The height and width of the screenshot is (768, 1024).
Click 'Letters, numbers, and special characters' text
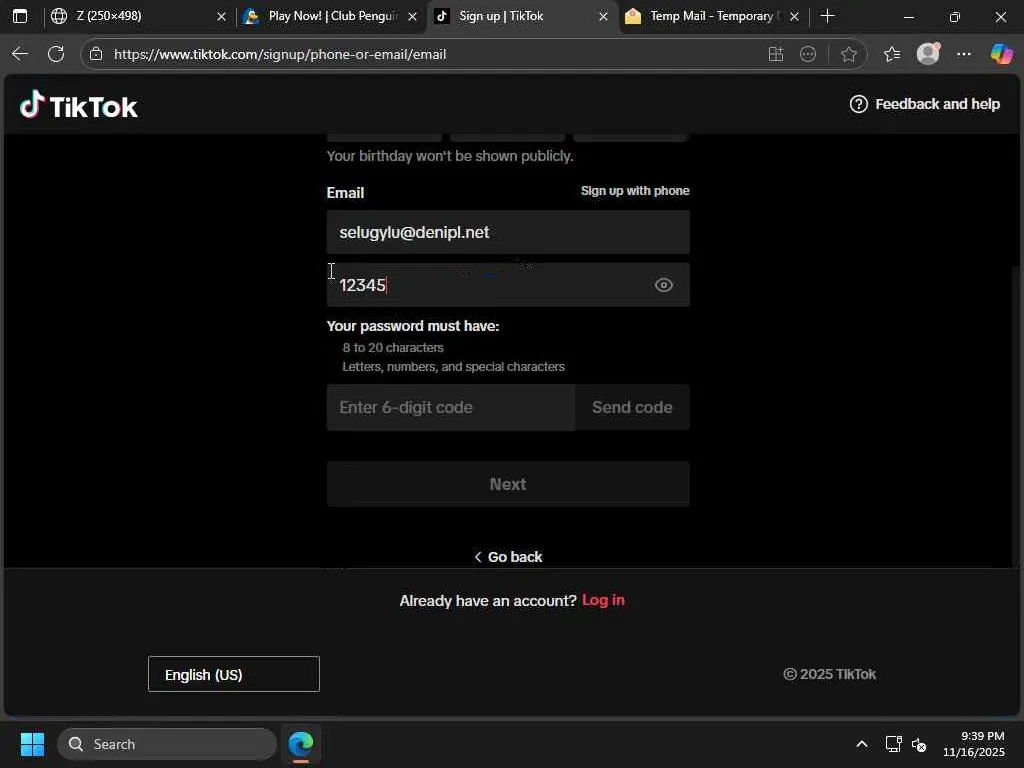click(453, 366)
